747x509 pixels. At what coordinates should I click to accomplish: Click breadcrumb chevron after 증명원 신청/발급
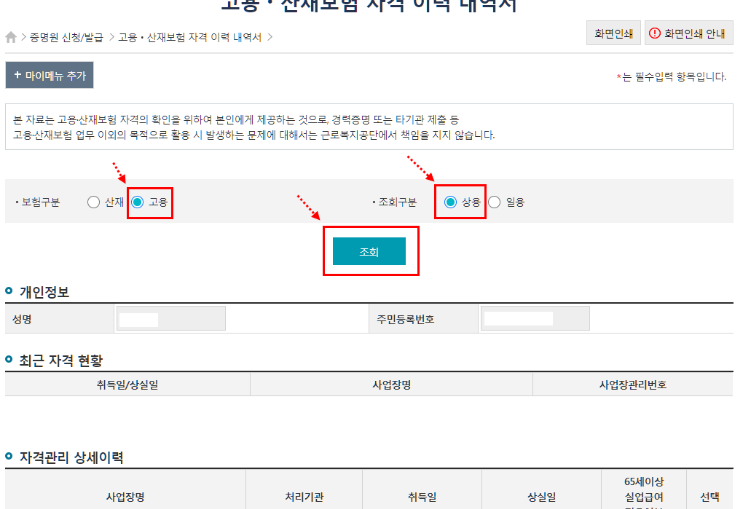coord(111,37)
